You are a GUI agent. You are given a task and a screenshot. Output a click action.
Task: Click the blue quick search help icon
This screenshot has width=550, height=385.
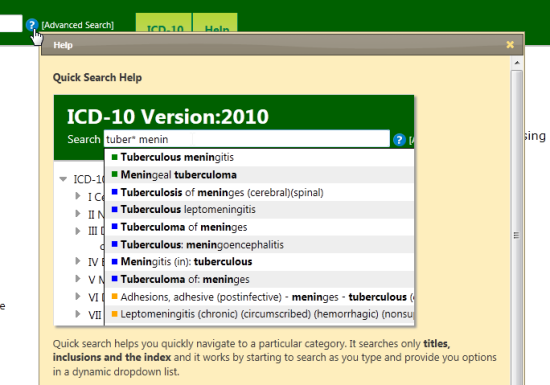[32, 25]
